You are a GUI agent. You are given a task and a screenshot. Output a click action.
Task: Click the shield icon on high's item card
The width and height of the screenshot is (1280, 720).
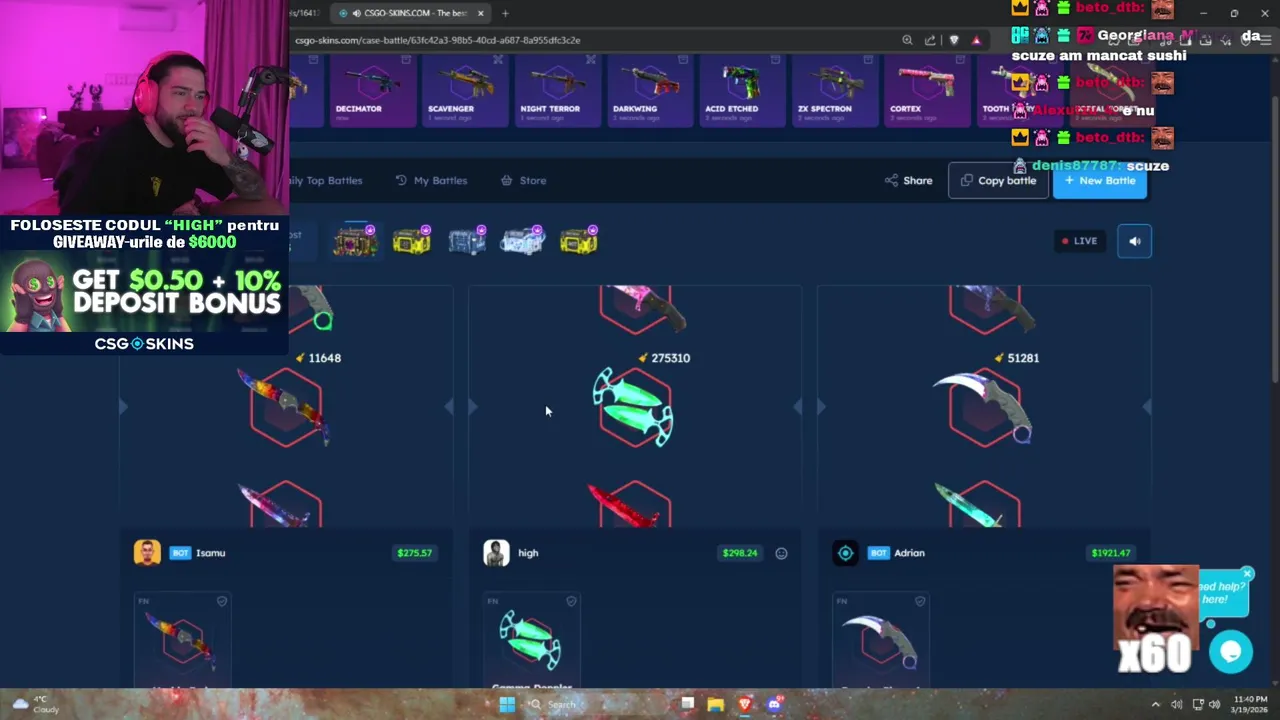[571, 602]
